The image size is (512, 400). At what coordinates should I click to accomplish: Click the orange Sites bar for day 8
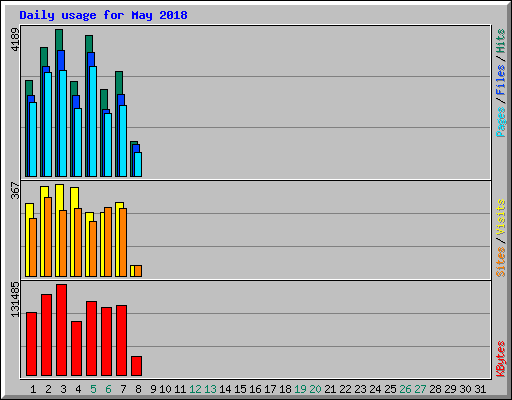point(138,271)
